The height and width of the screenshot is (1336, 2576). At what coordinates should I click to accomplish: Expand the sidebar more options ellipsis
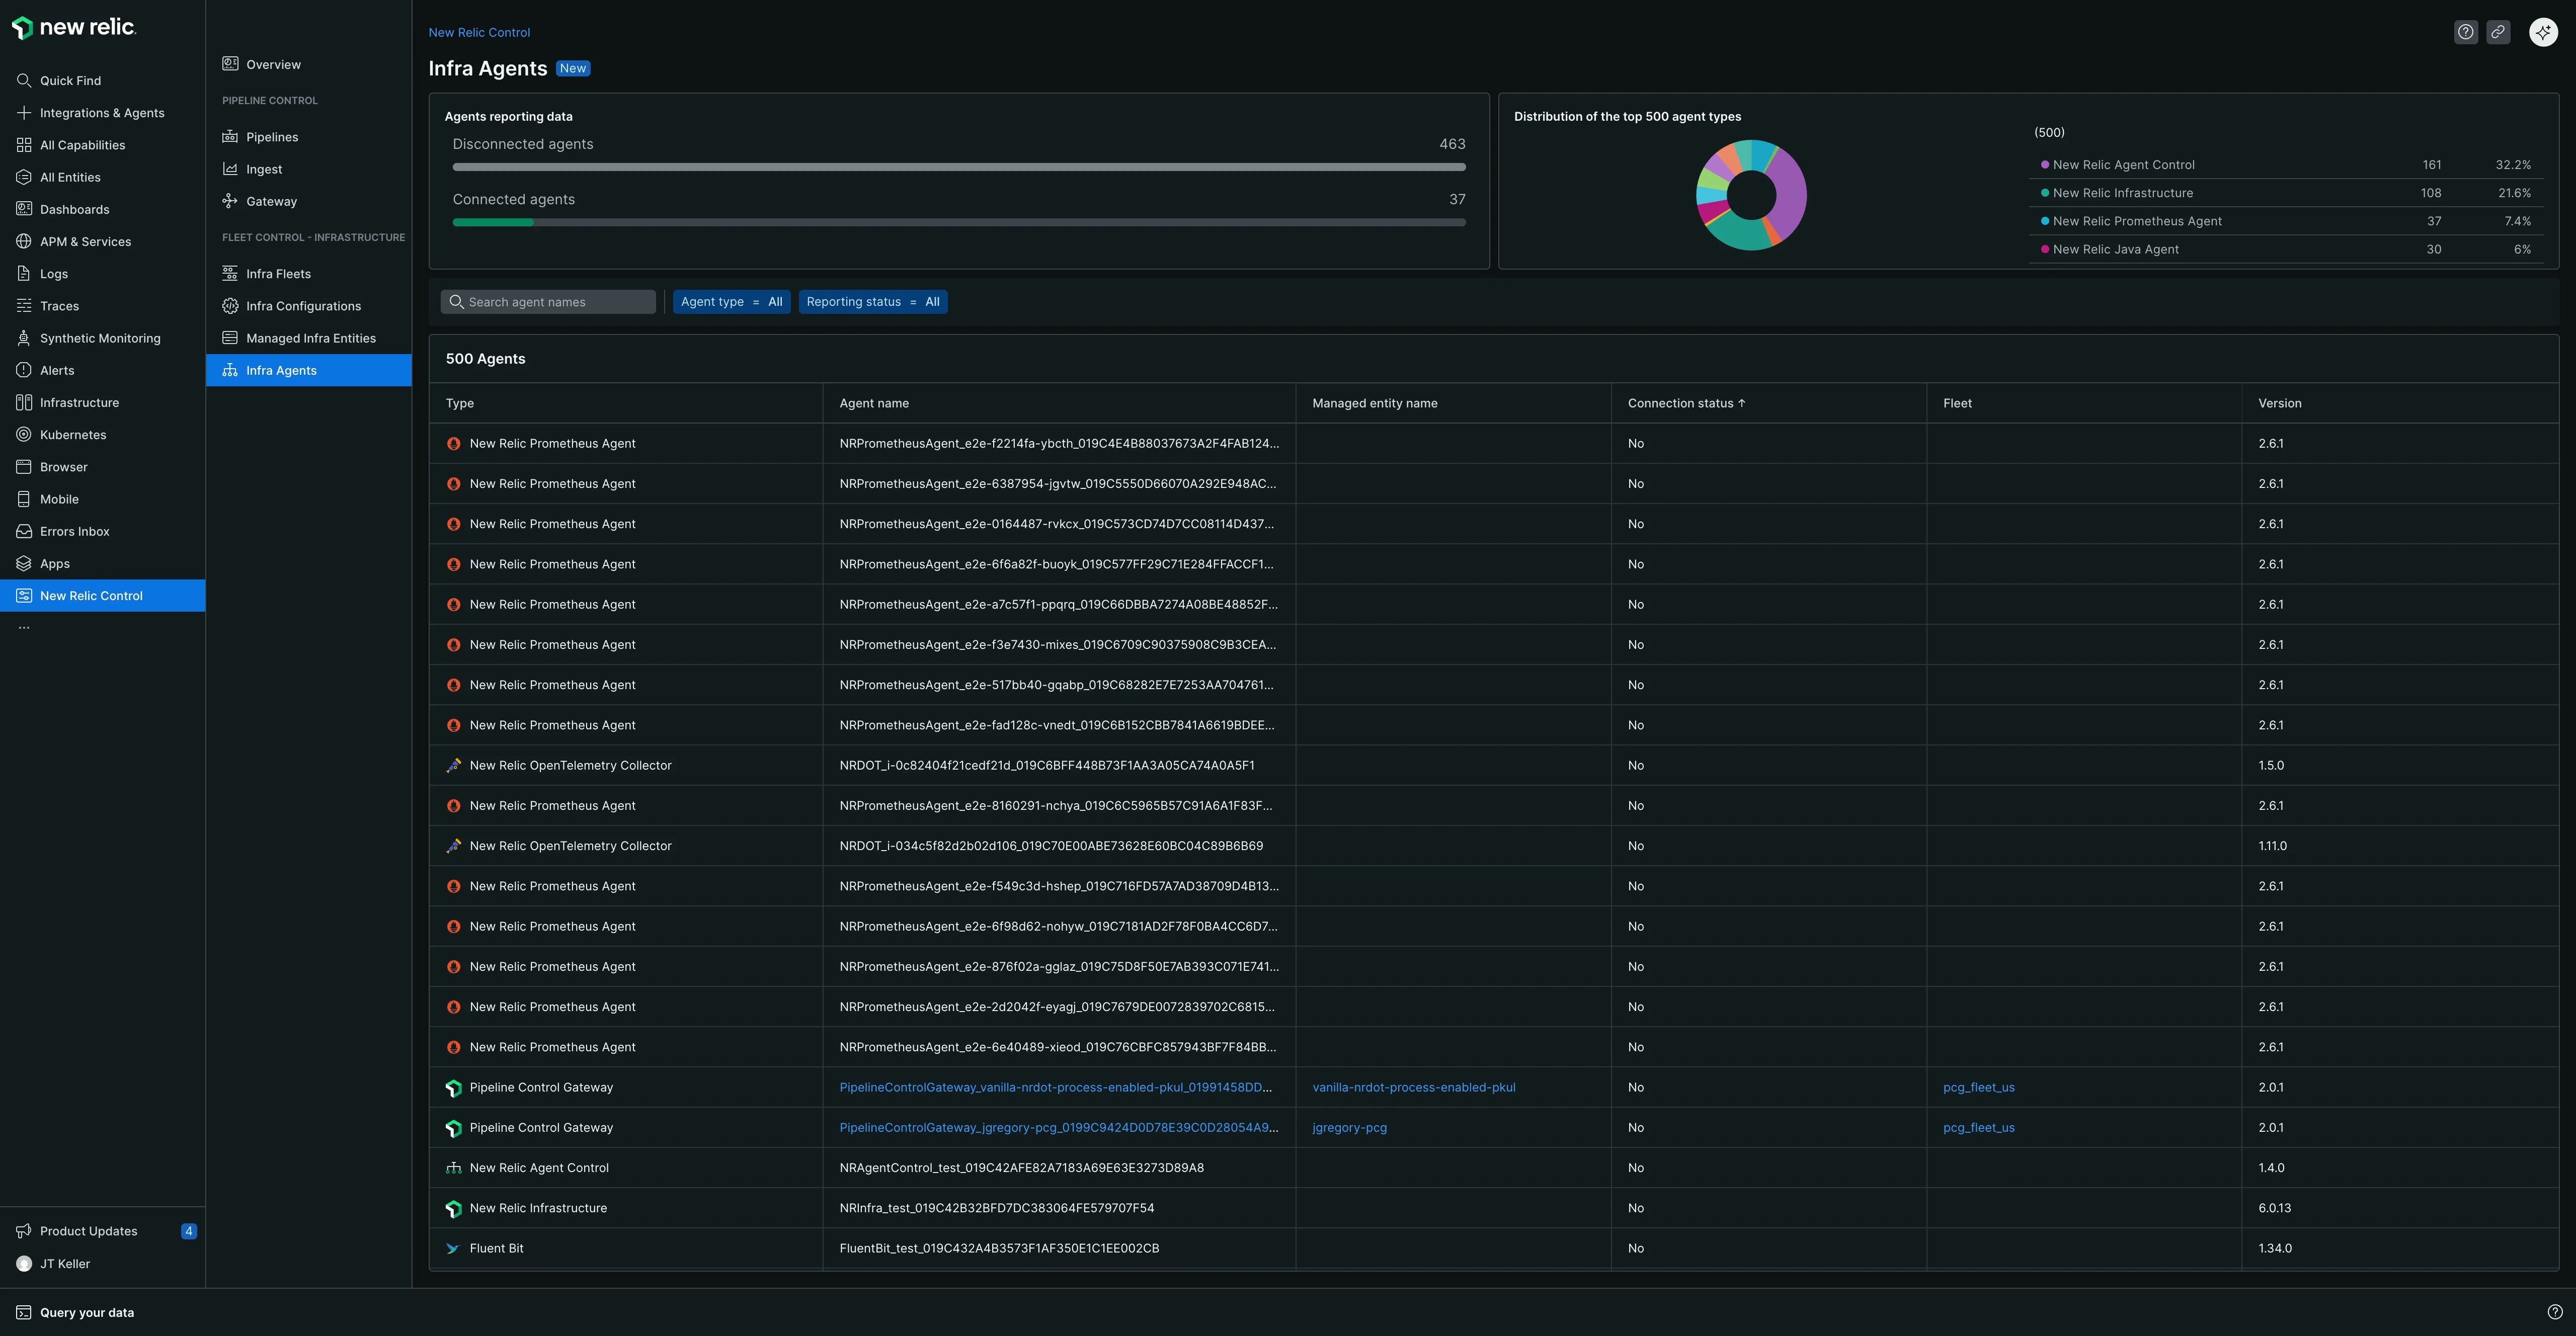pyautogui.click(x=24, y=627)
